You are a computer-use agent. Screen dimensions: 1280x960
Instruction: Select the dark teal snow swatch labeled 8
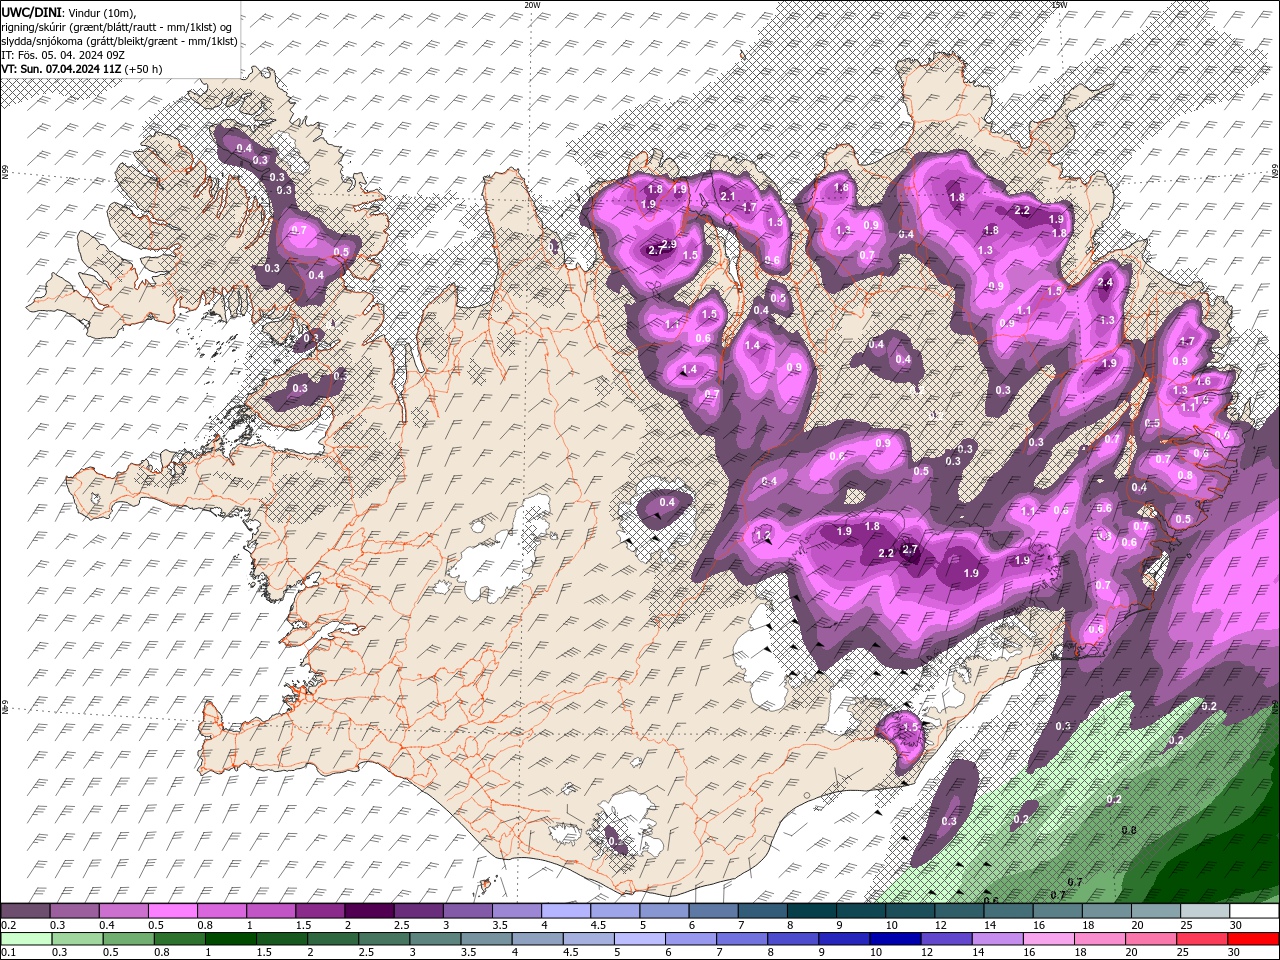point(811,910)
